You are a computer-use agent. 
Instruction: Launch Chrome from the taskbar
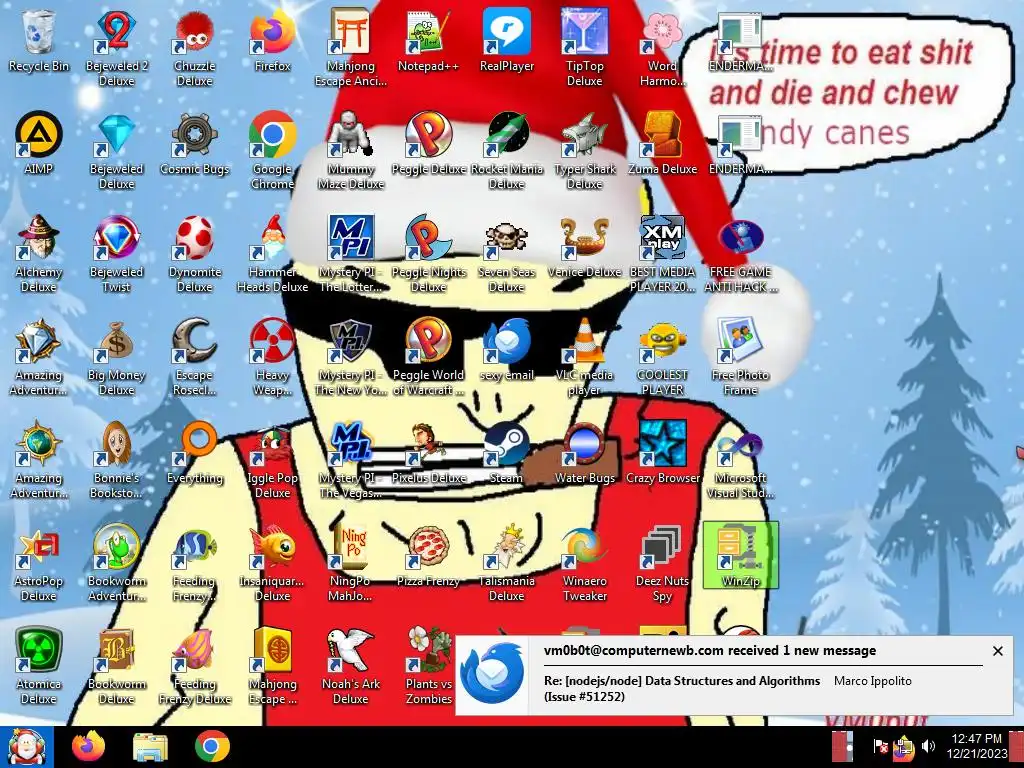tap(212, 747)
